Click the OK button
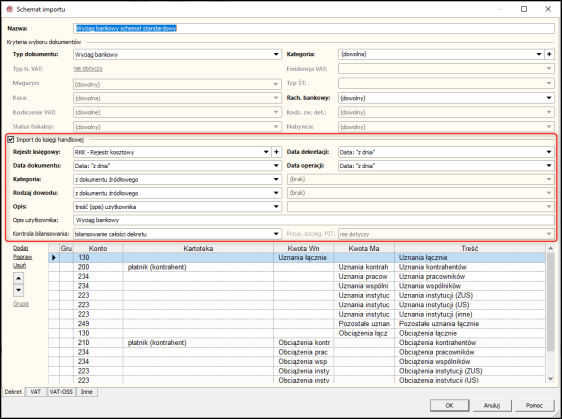 (449, 405)
